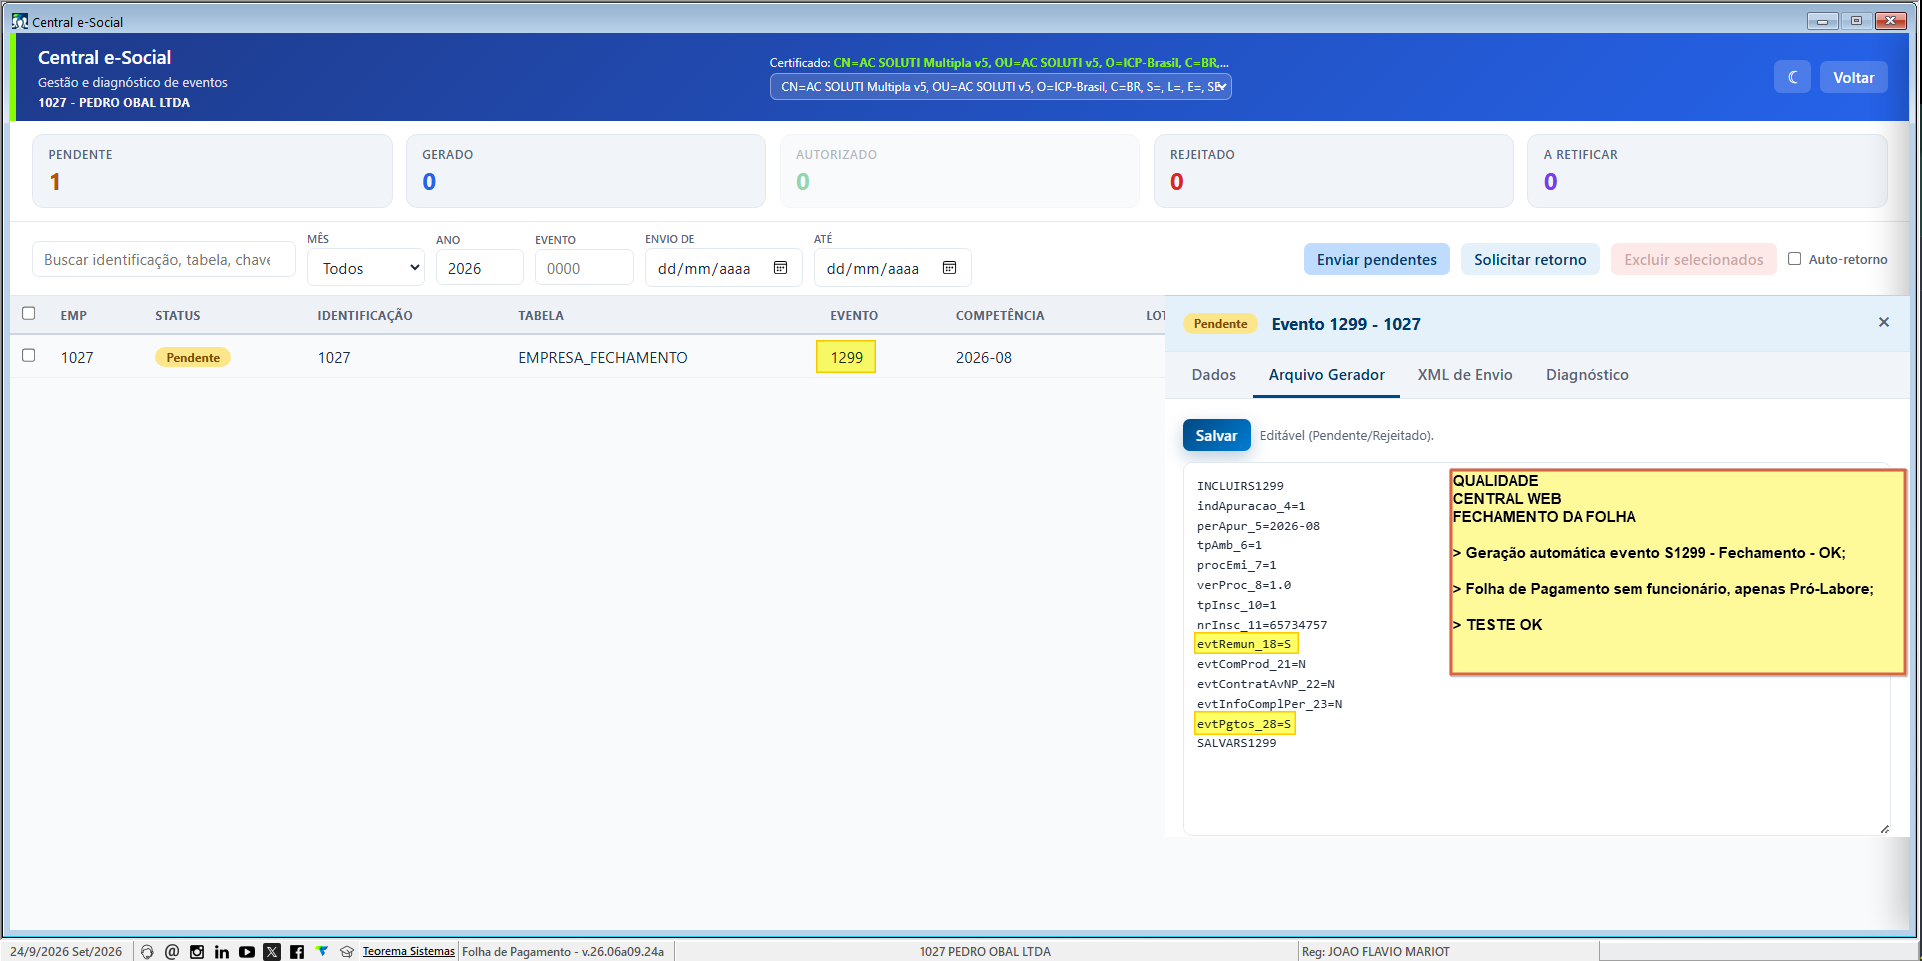1922x961 pixels.
Task: Open the XML de Envio tab
Action: point(1465,375)
